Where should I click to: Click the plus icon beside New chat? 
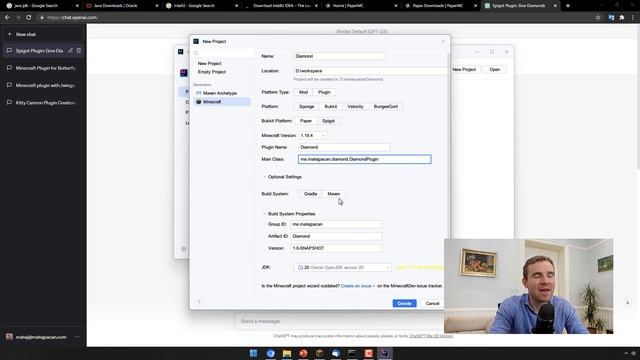(x=9, y=34)
